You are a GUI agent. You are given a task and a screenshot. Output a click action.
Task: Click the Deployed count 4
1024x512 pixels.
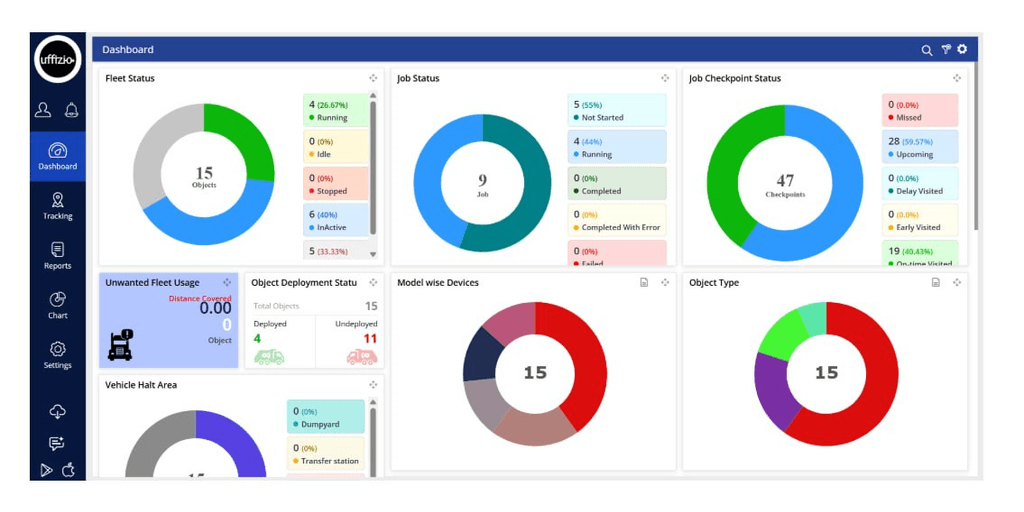pos(257,338)
